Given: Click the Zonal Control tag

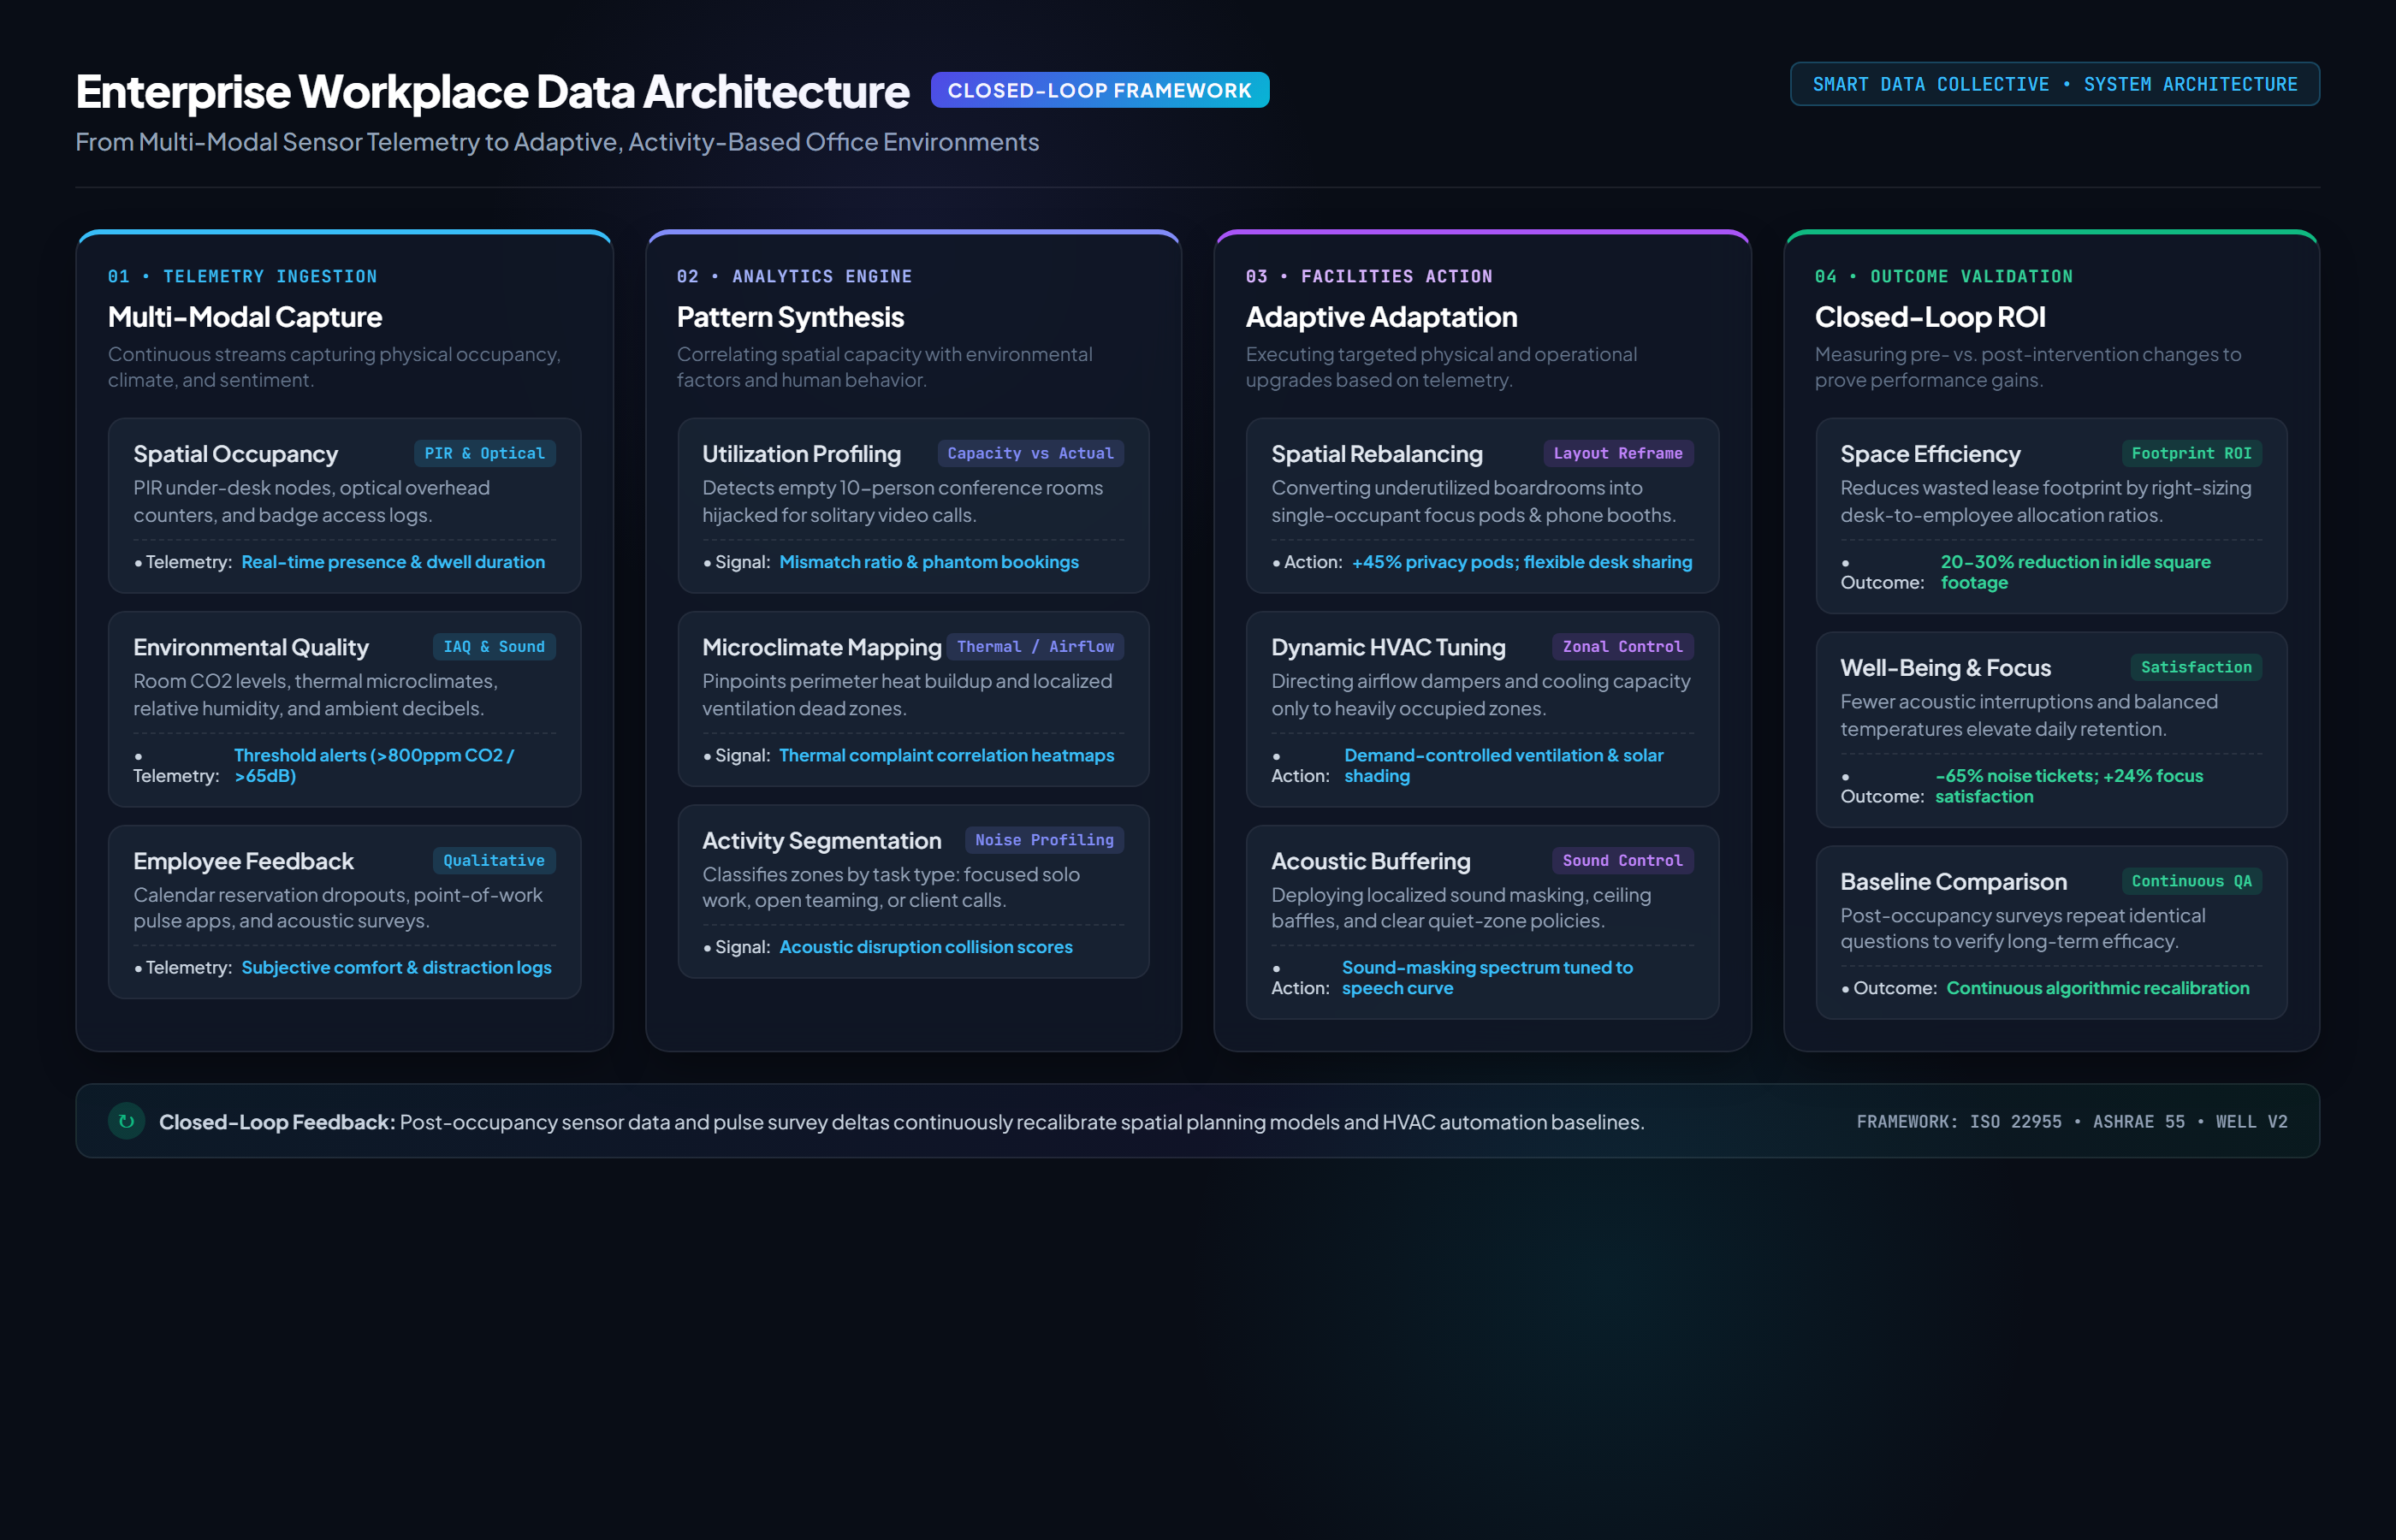Looking at the screenshot, I should (1622, 647).
